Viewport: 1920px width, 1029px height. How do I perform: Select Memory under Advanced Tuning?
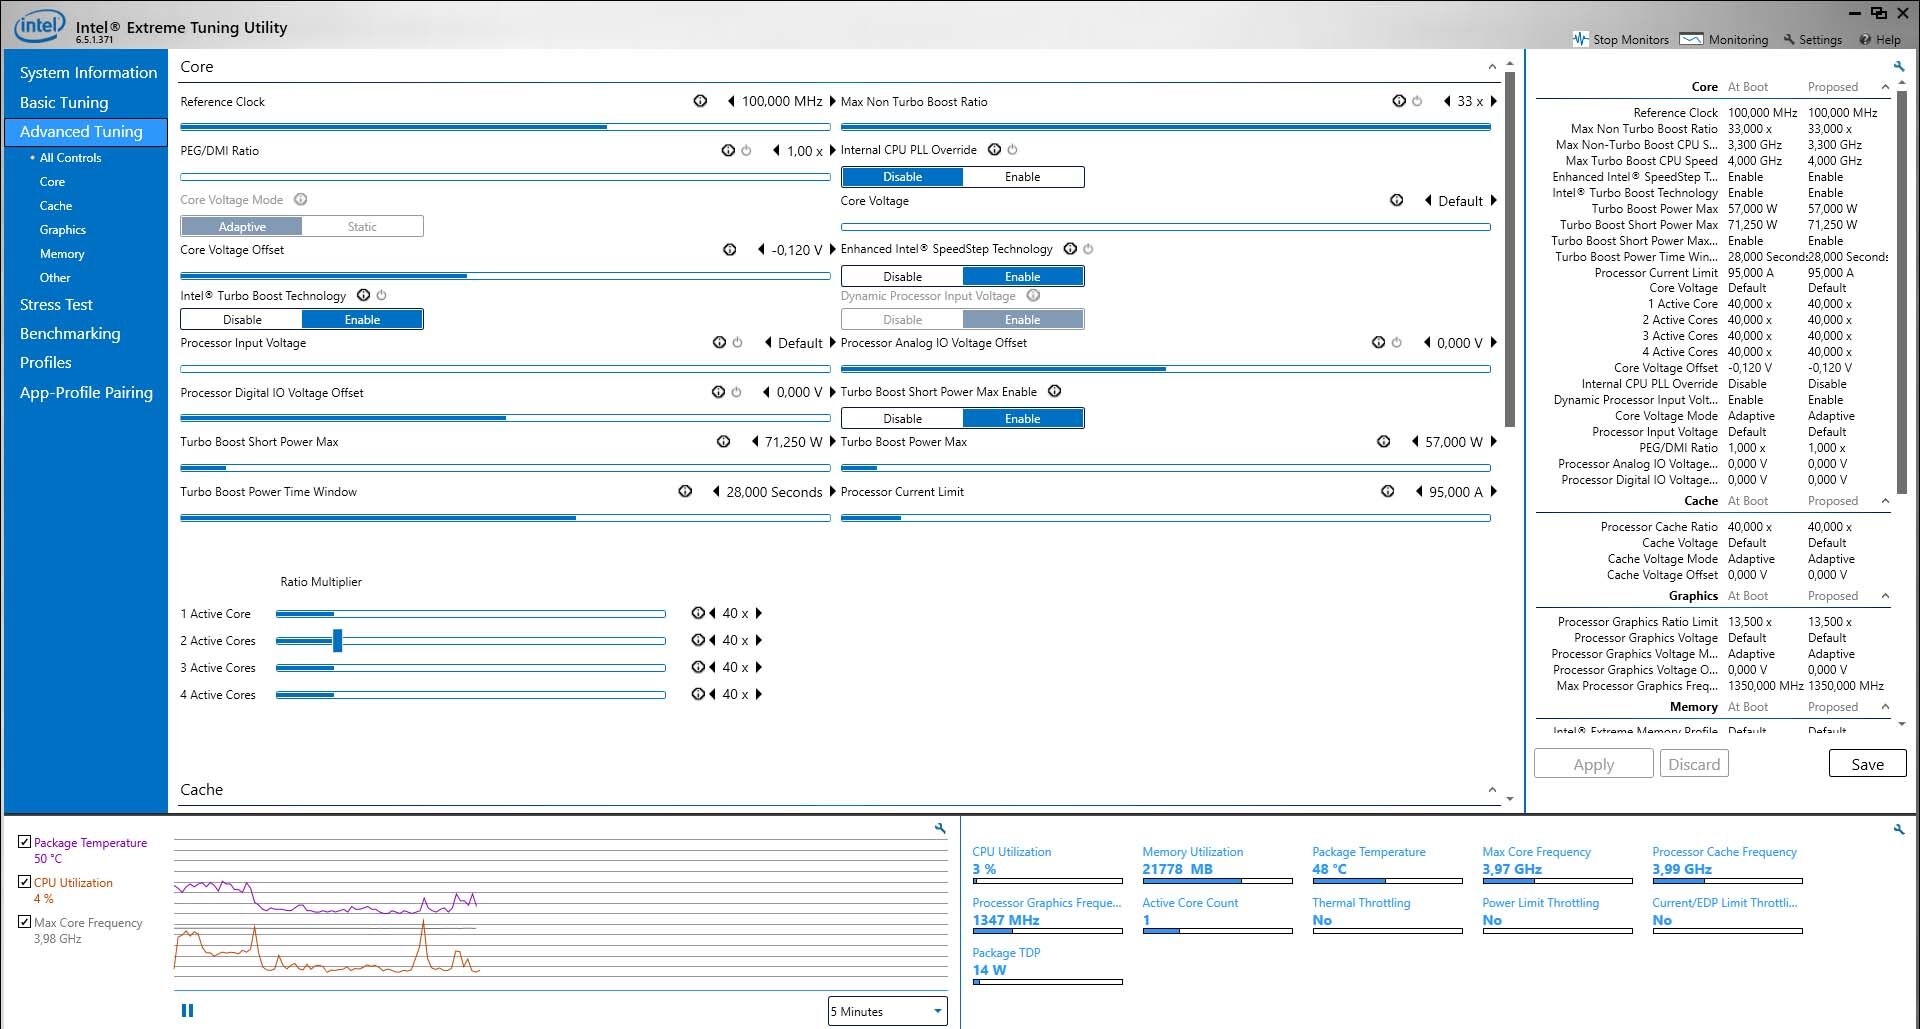[62, 254]
